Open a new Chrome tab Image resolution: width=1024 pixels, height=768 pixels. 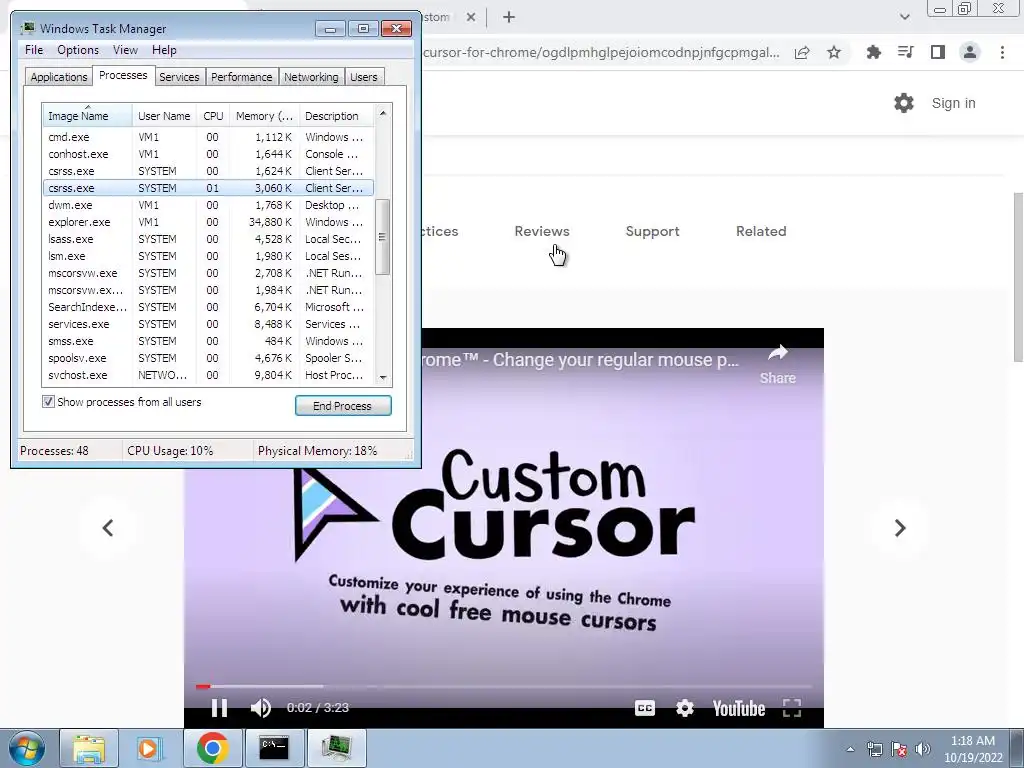pos(509,17)
